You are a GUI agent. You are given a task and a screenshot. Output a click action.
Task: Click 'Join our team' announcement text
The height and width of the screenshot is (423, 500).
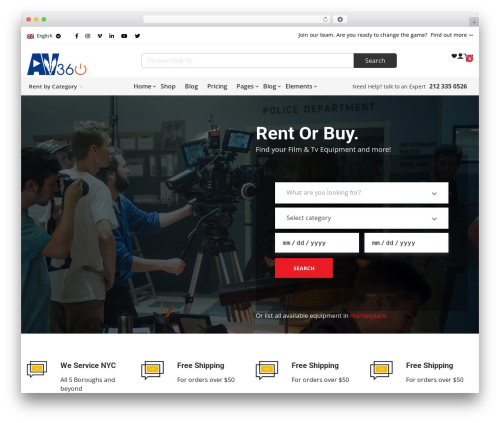coord(362,35)
